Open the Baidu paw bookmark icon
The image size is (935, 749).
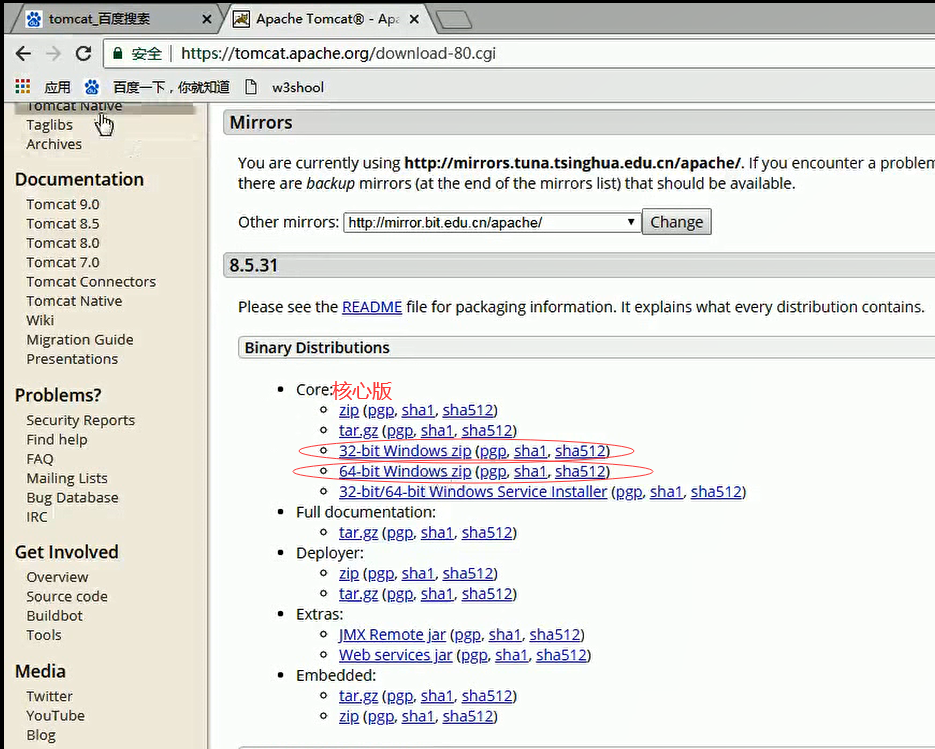91,87
